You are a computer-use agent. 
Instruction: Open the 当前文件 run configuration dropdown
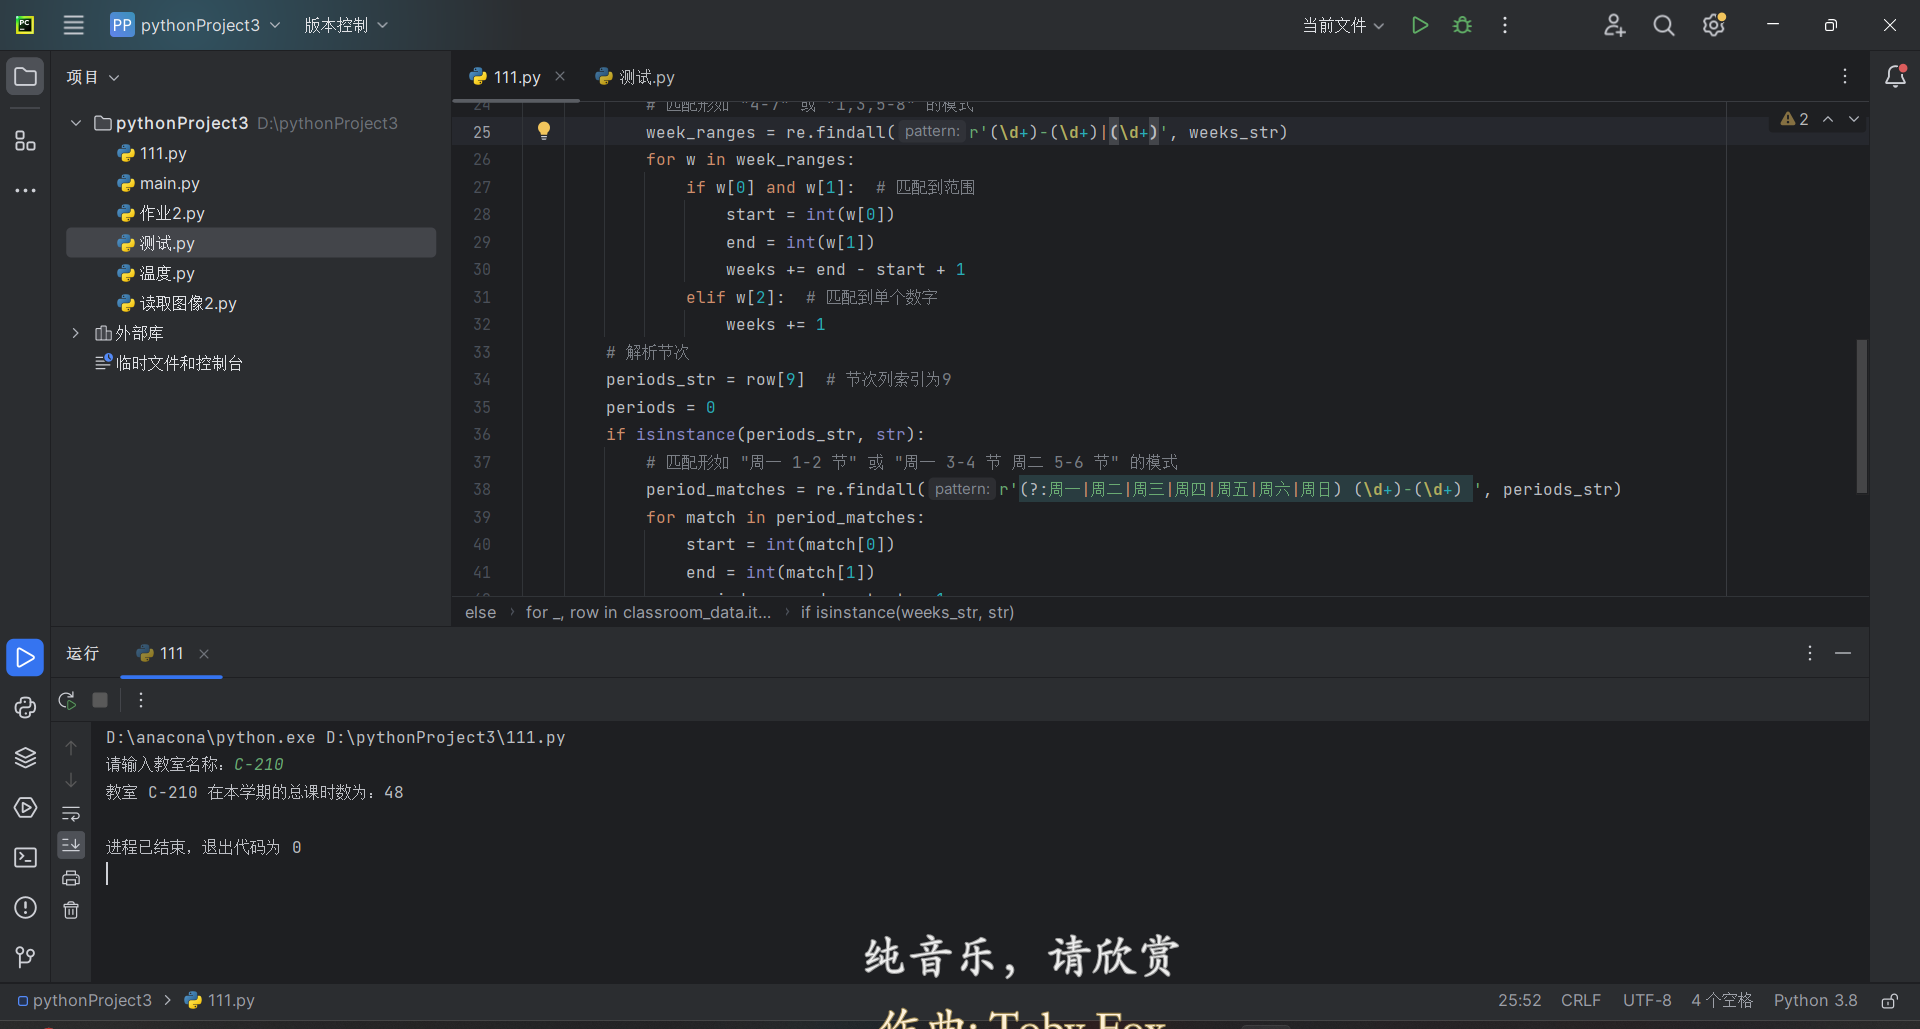[x=1343, y=25]
